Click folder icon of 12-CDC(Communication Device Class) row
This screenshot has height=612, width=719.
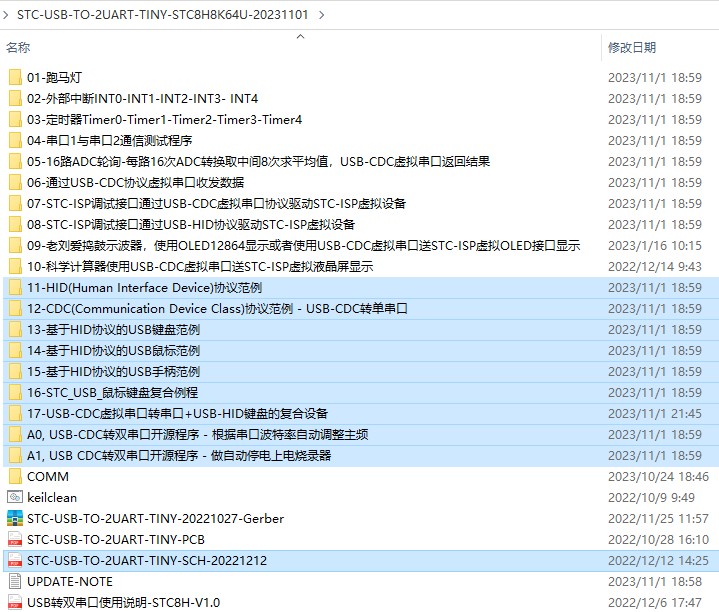coord(15,309)
